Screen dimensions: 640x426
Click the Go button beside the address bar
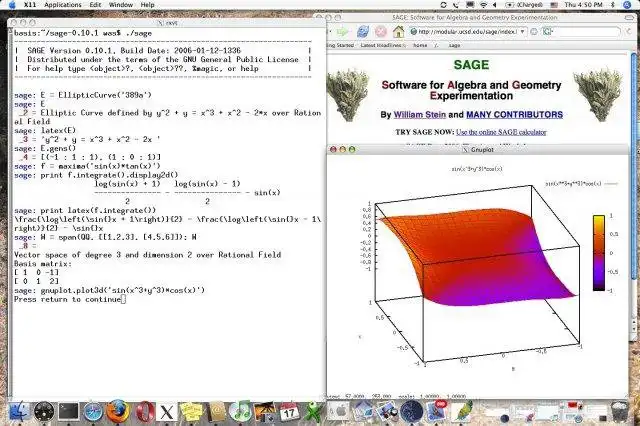(x=534, y=31)
